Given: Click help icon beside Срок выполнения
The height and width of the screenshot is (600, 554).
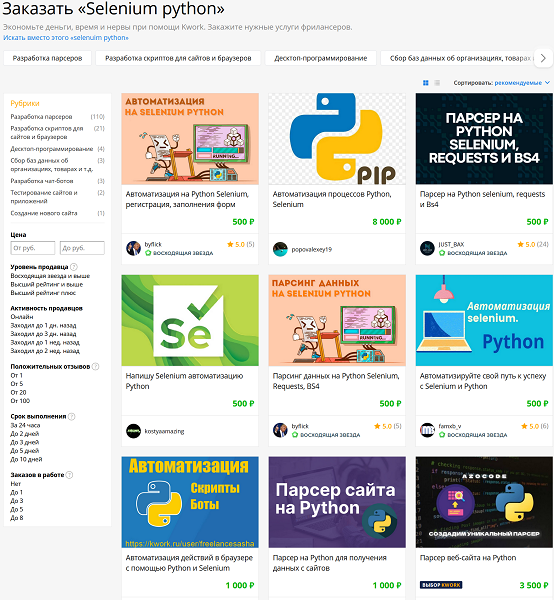Looking at the screenshot, I should (x=72, y=416).
